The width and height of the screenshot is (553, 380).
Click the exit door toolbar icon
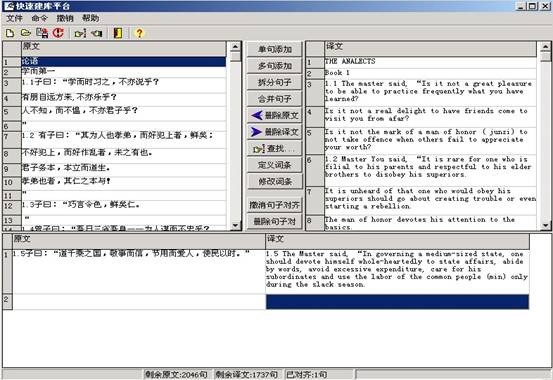pyautogui.click(x=118, y=33)
